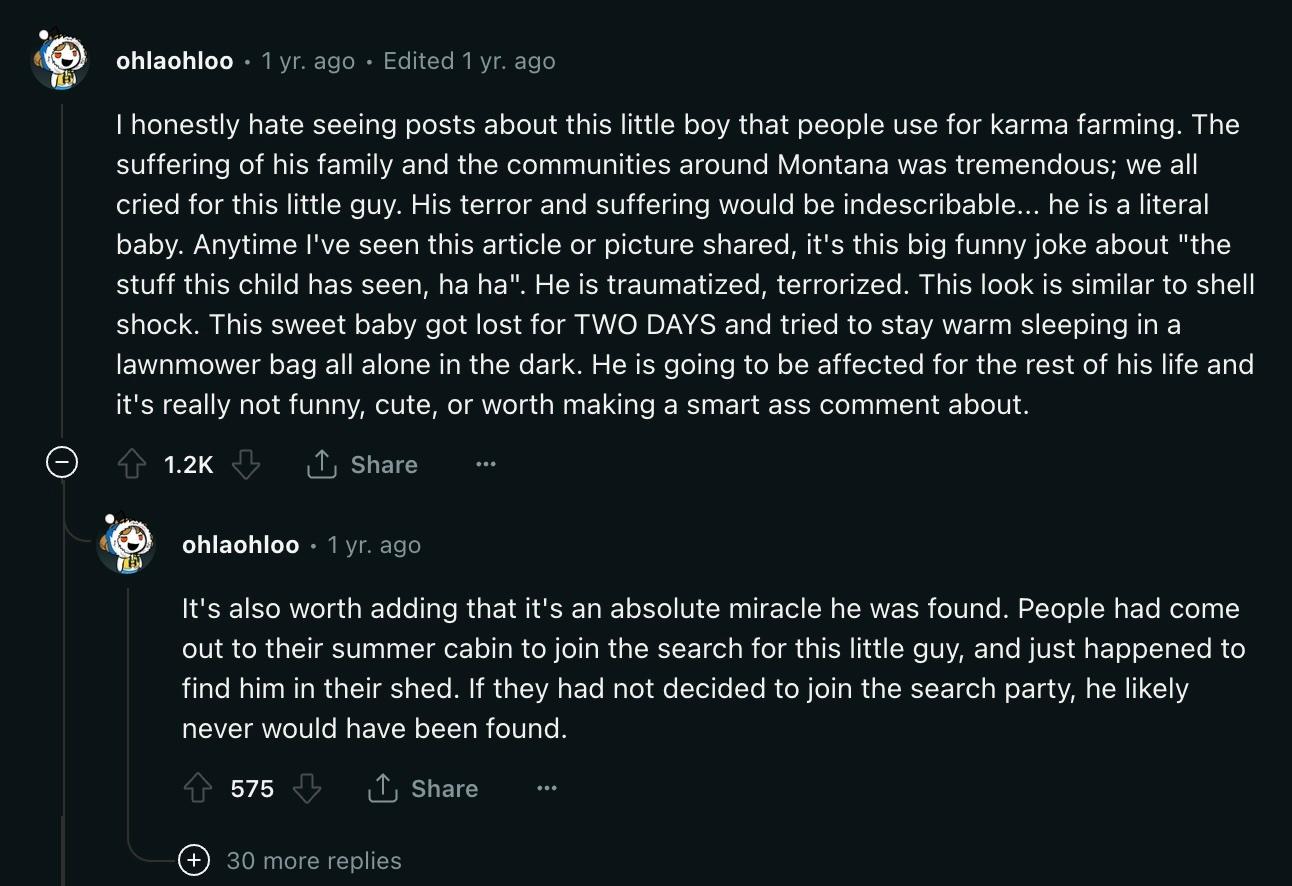
Task: Upvote the reply with 575 votes
Action: pos(198,789)
